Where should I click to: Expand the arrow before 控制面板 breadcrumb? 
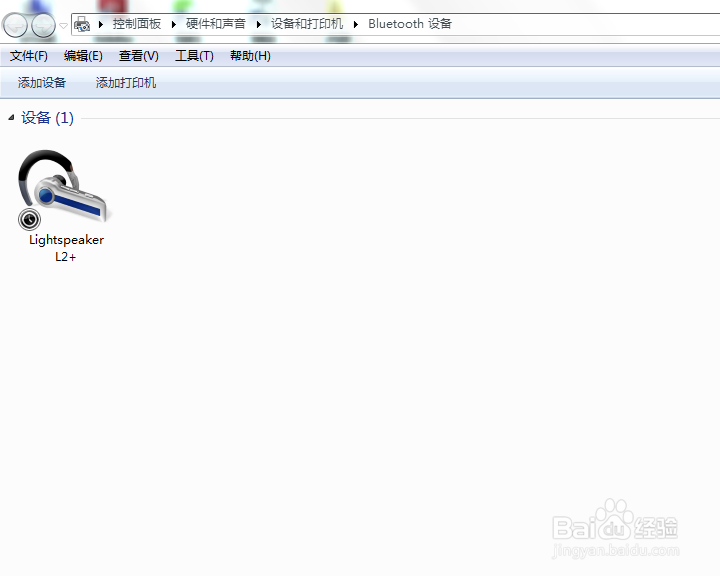(101, 24)
